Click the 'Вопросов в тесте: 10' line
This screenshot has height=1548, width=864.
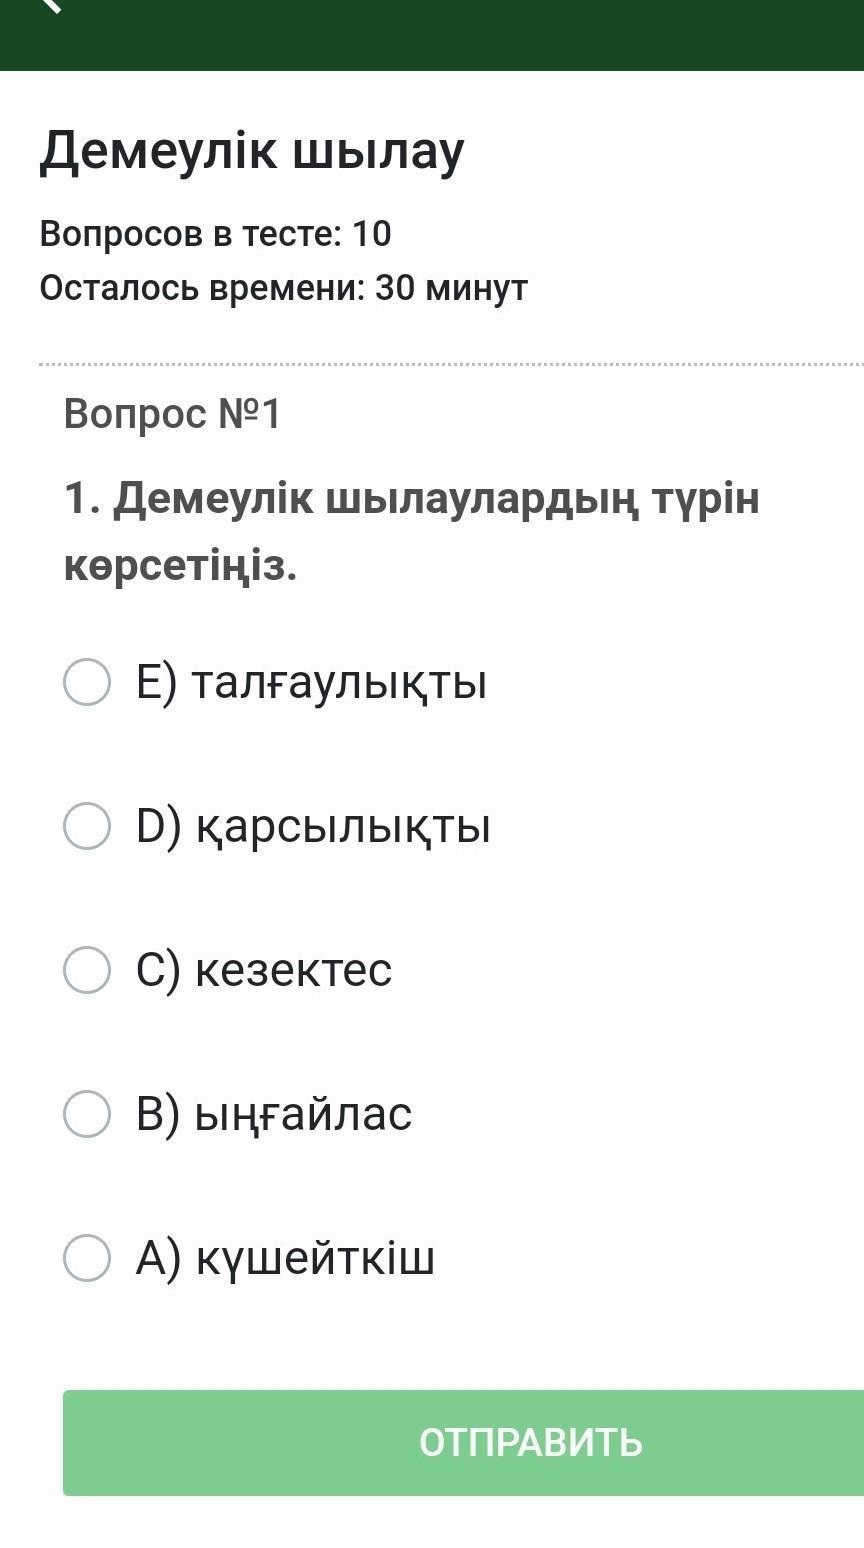coord(215,234)
